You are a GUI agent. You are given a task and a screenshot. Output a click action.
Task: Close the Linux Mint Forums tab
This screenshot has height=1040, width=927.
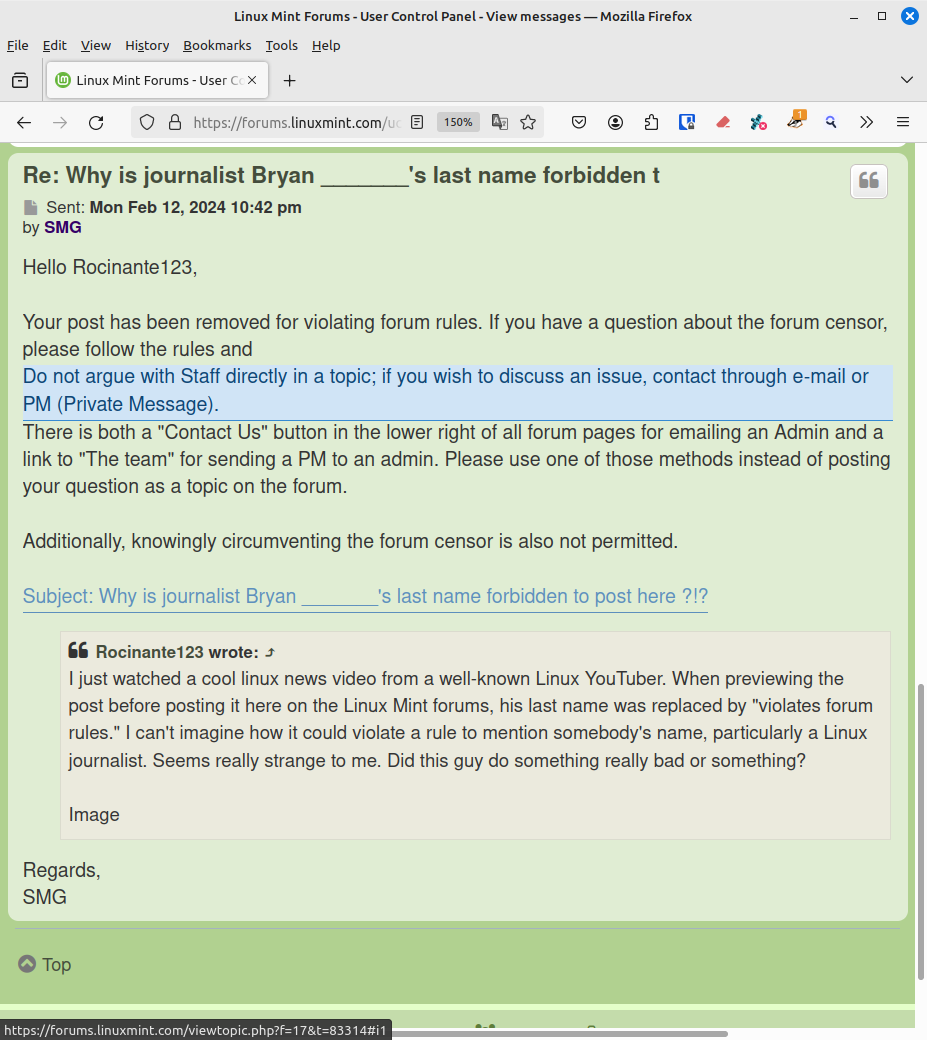(252, 80)
